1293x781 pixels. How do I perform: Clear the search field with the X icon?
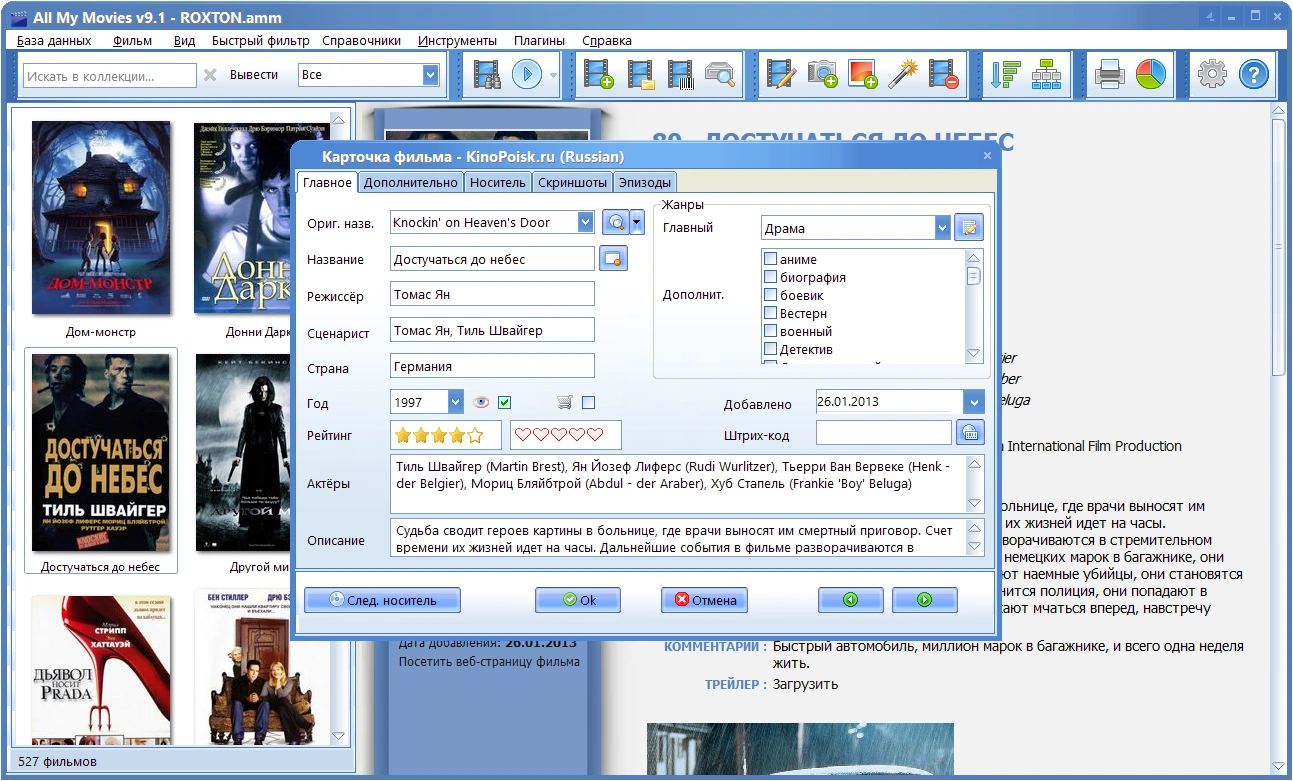[210, 75]
